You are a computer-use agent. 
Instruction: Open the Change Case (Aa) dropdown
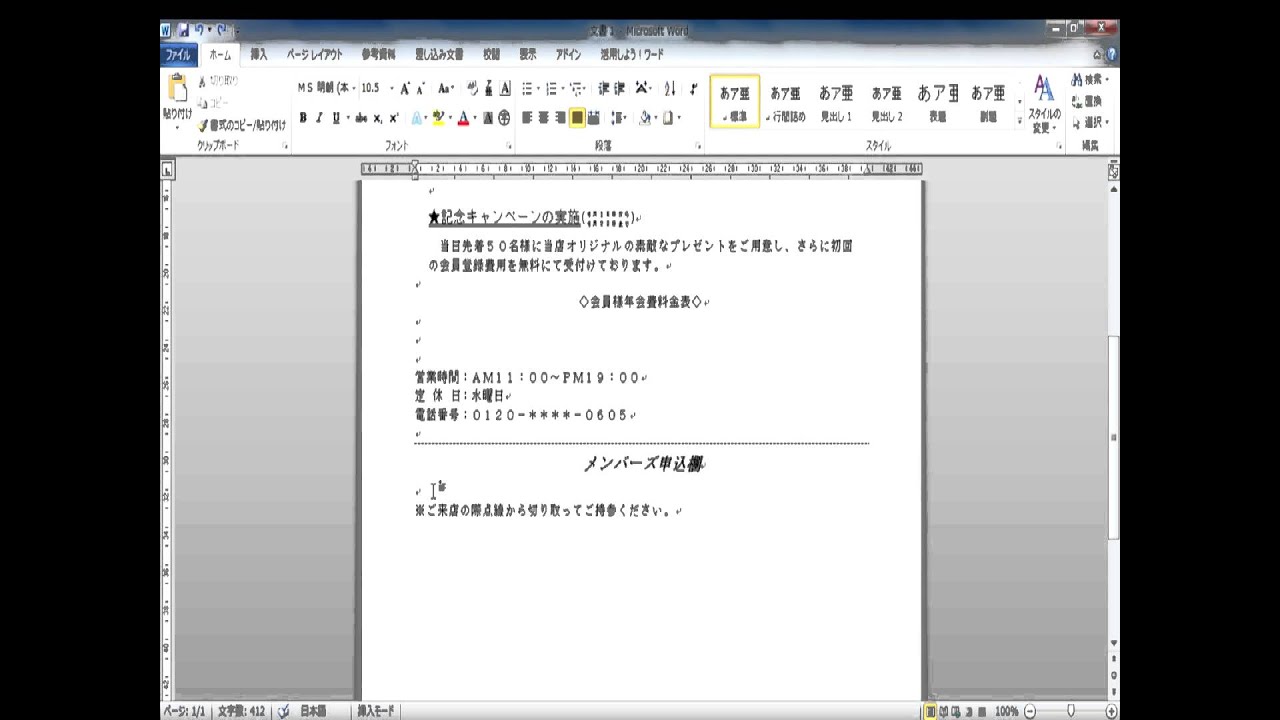446,88
